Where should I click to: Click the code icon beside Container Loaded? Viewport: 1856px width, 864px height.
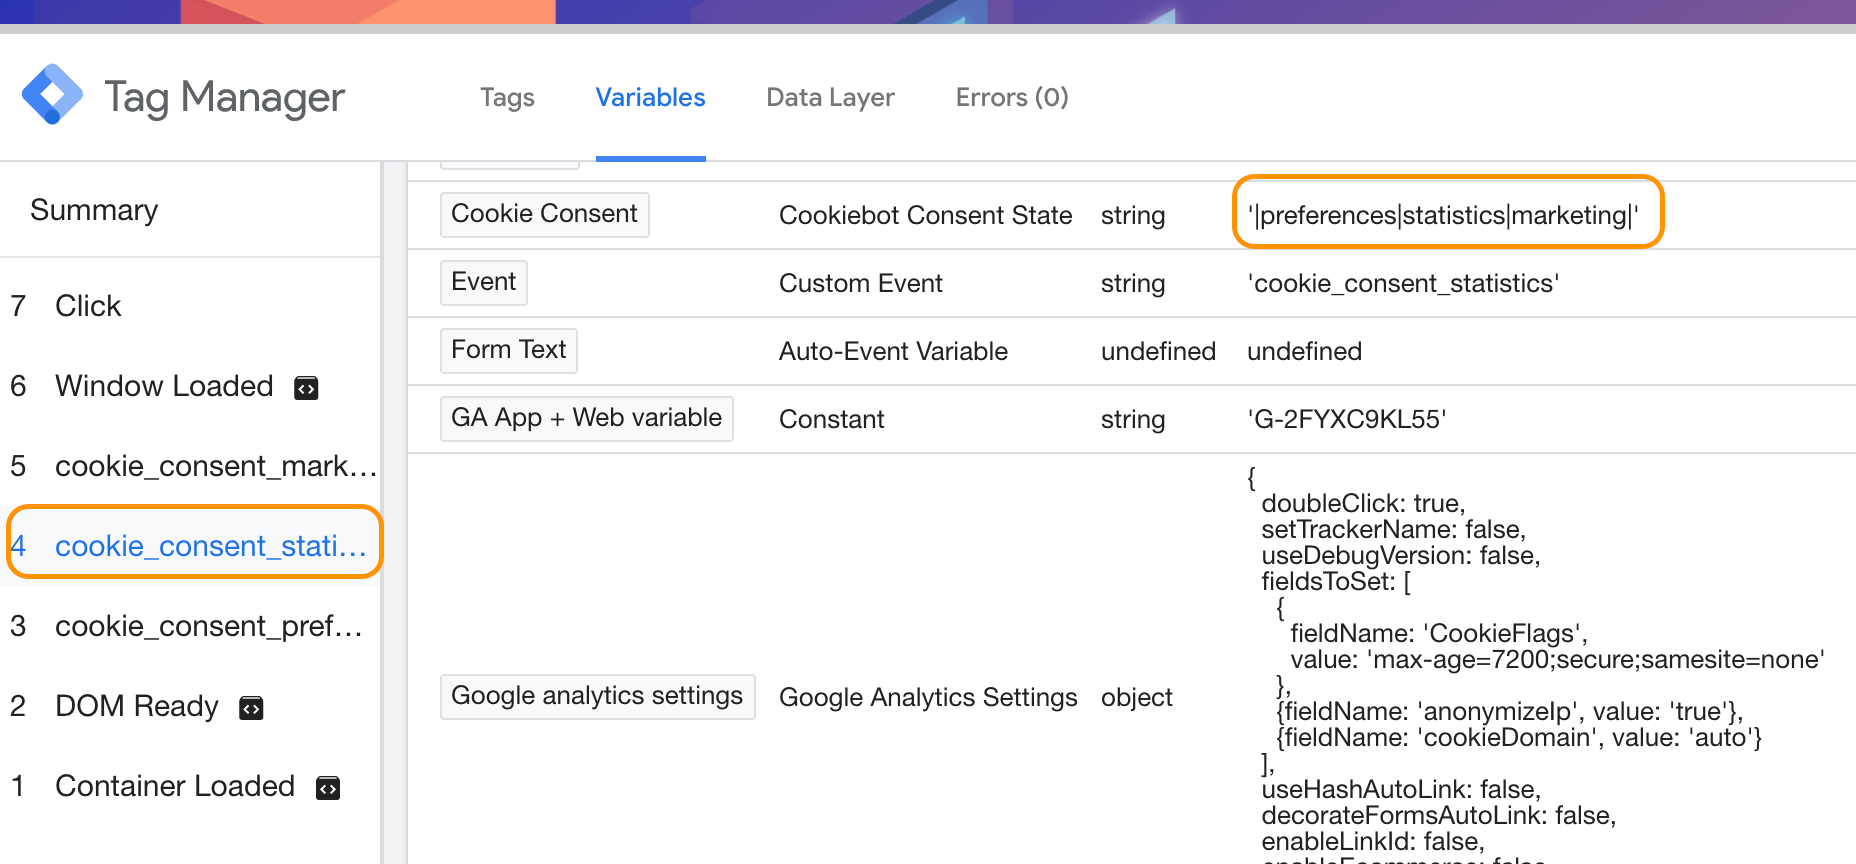[328, 788]
